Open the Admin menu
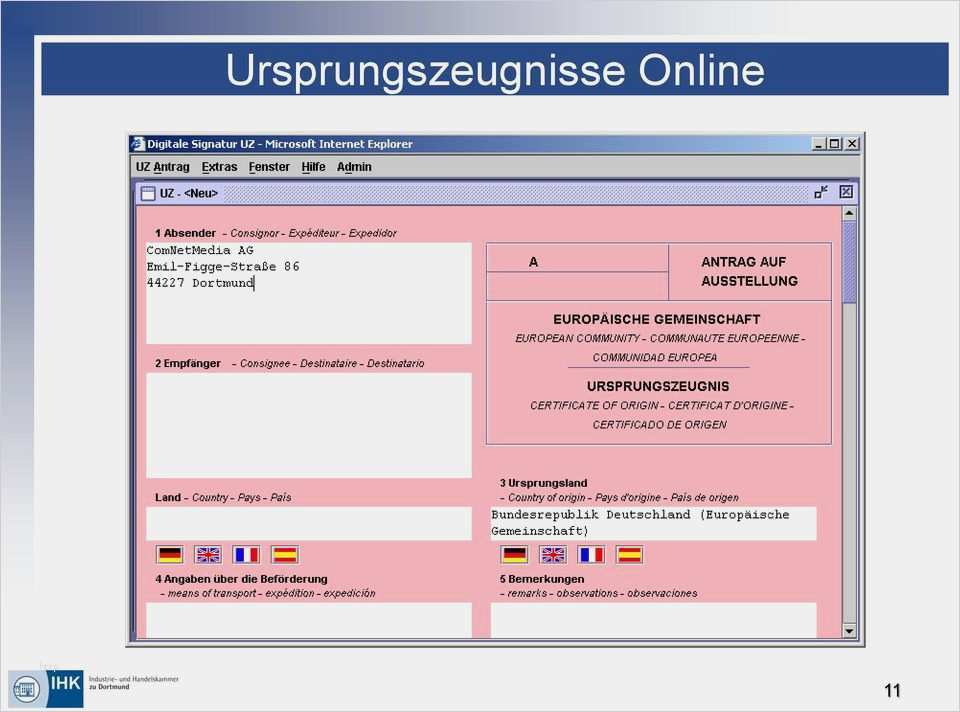The height and width of the screenshot is (712, 960). click(354, 167)
